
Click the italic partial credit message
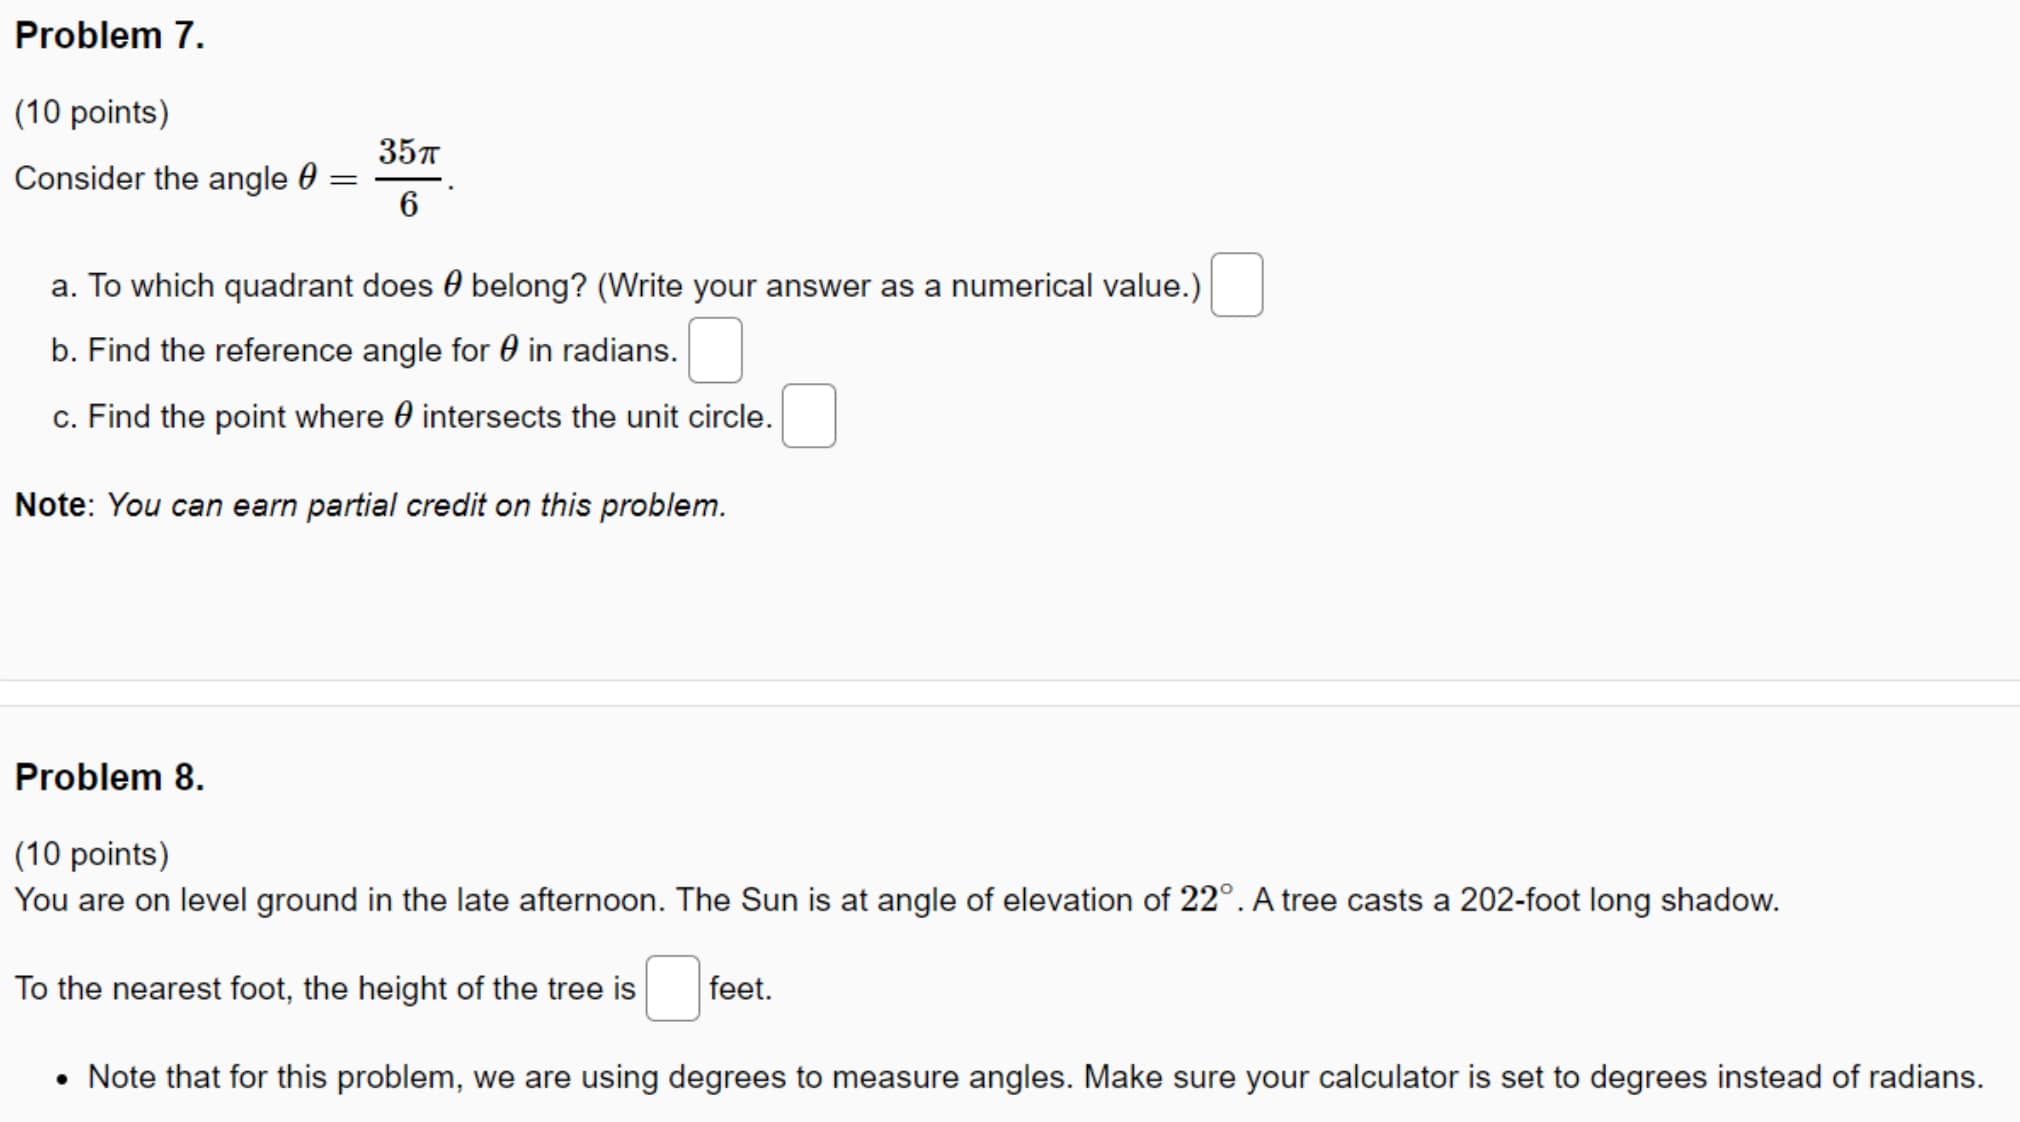pos(416,505)
